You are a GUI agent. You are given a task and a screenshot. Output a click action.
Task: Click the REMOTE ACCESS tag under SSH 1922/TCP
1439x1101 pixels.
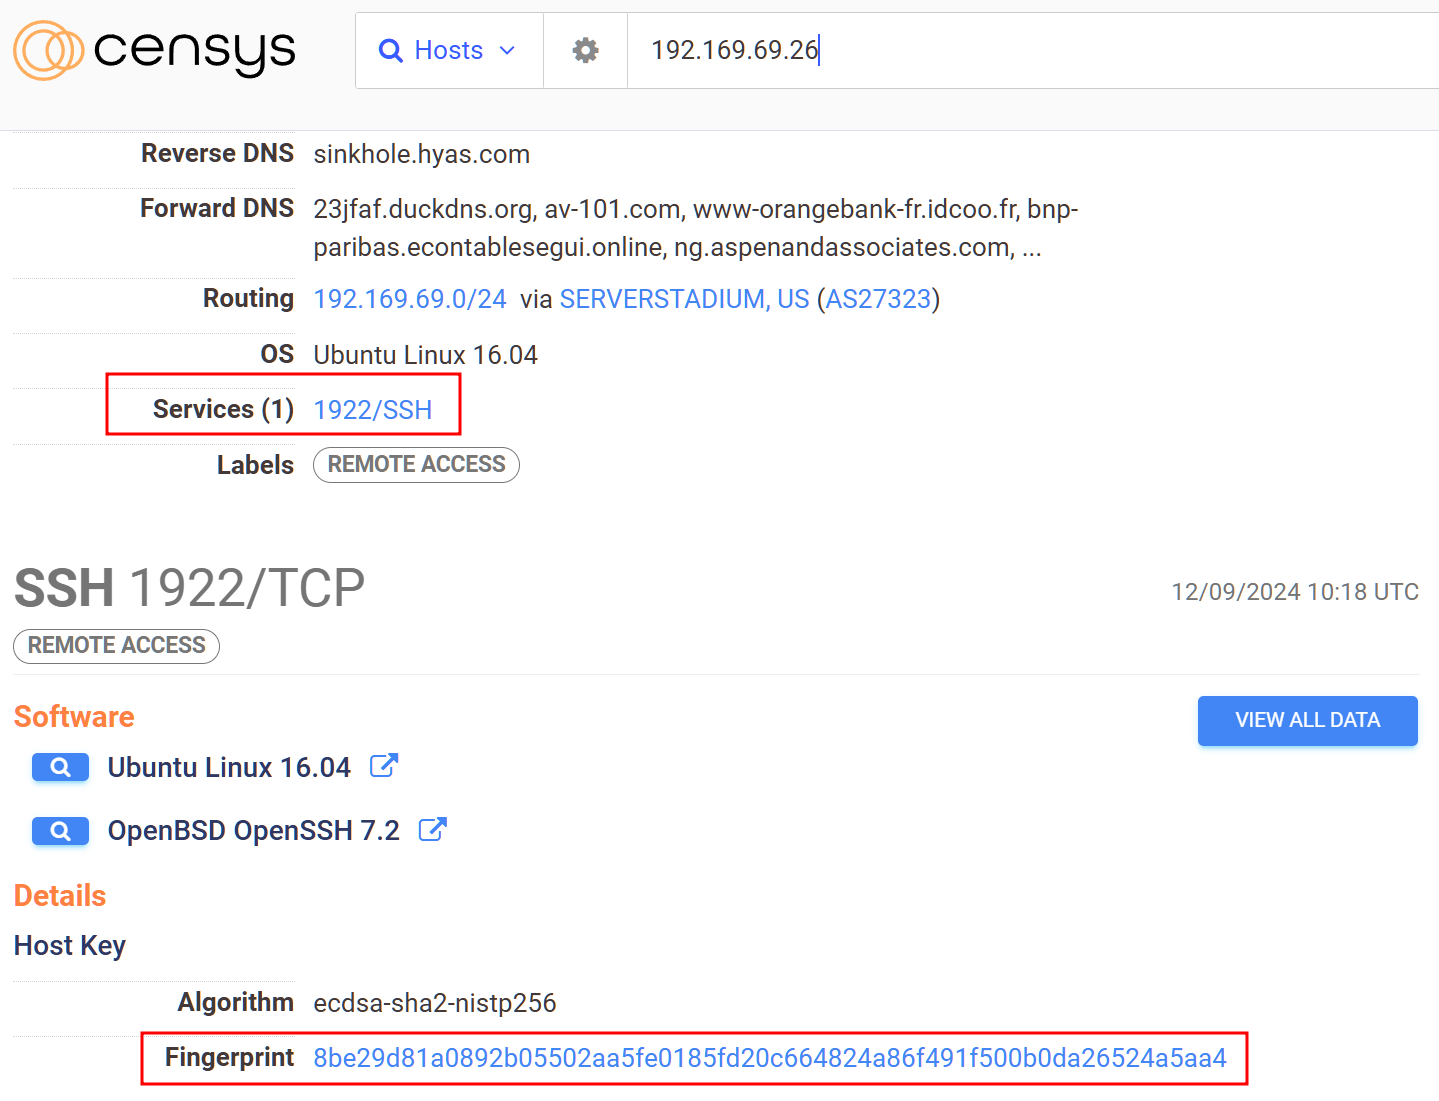(116, 646)
